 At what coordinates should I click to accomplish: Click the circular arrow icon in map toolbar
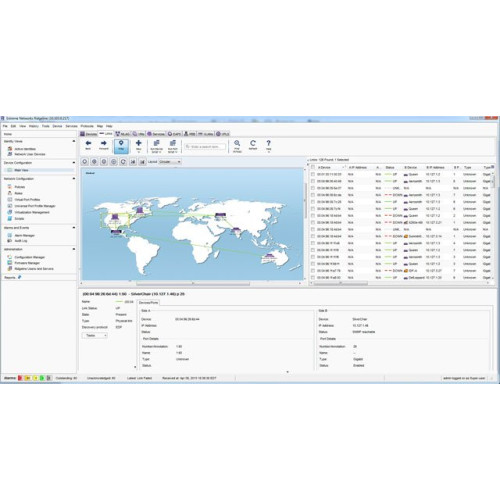coord(123,162)
